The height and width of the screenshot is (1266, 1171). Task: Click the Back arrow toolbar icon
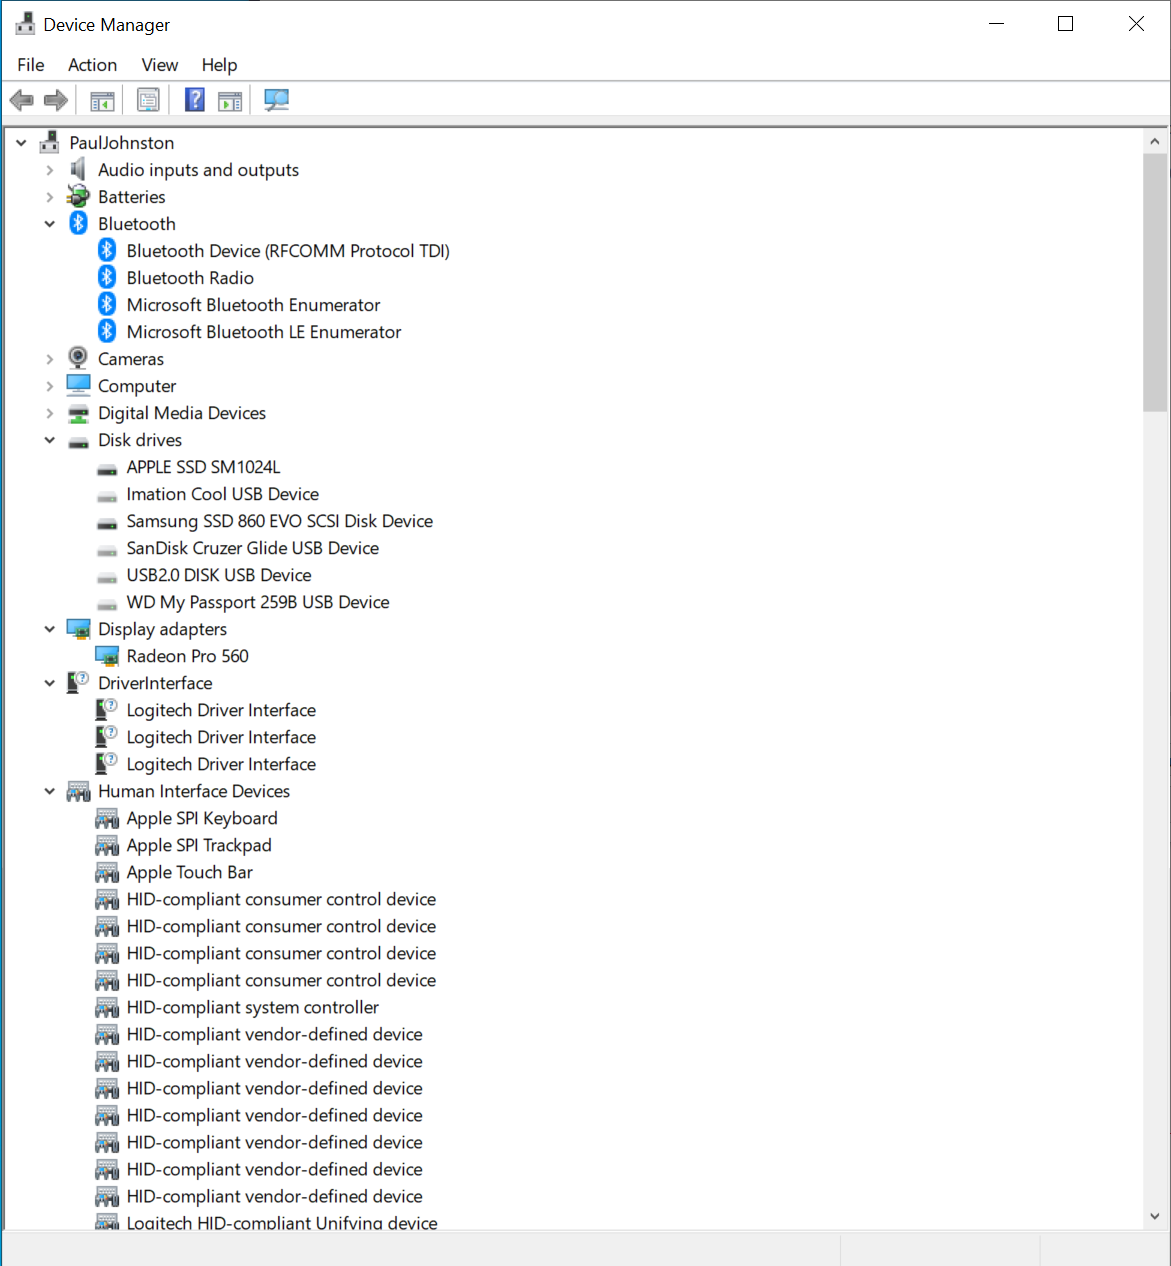pos(21,100)
